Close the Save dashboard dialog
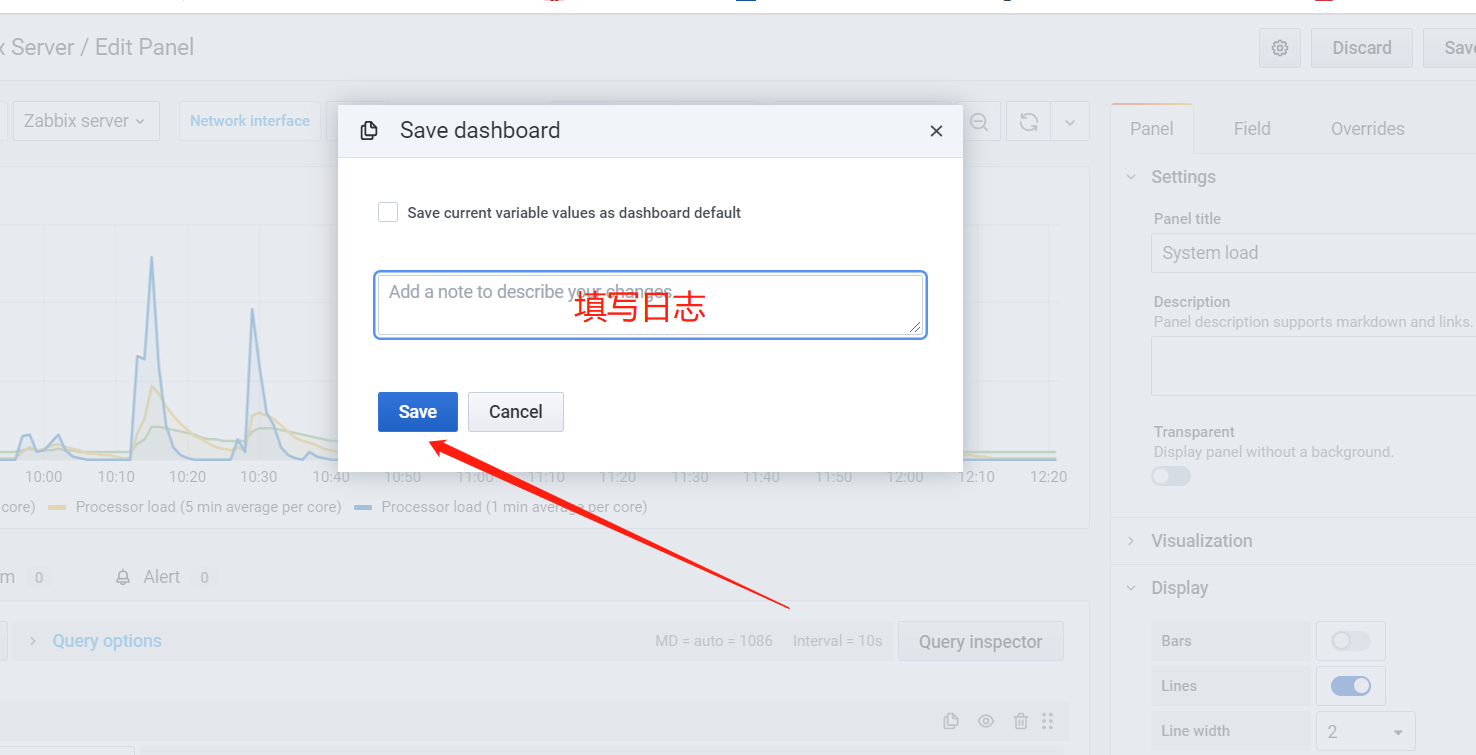The height and width of the screenshot is (755, 1476). point(936,131)
